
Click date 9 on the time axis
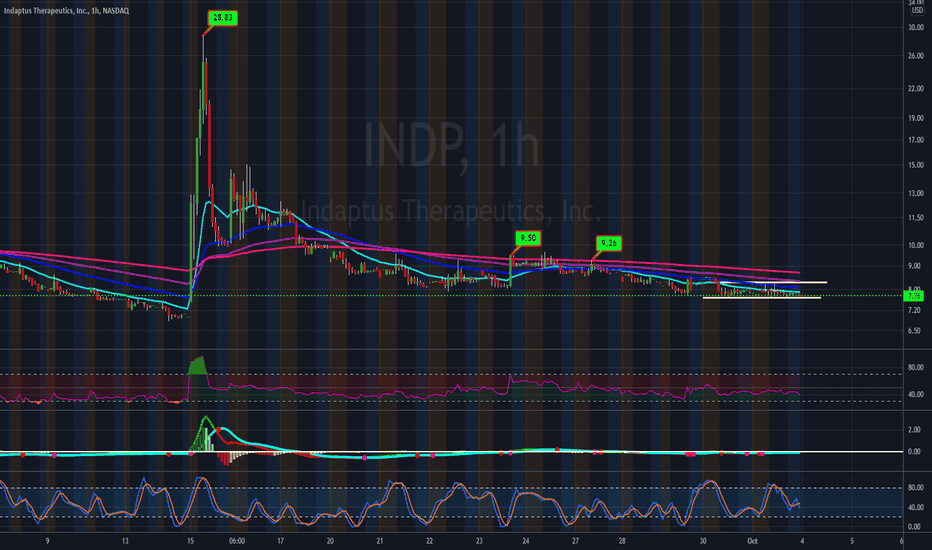[48, 541]
